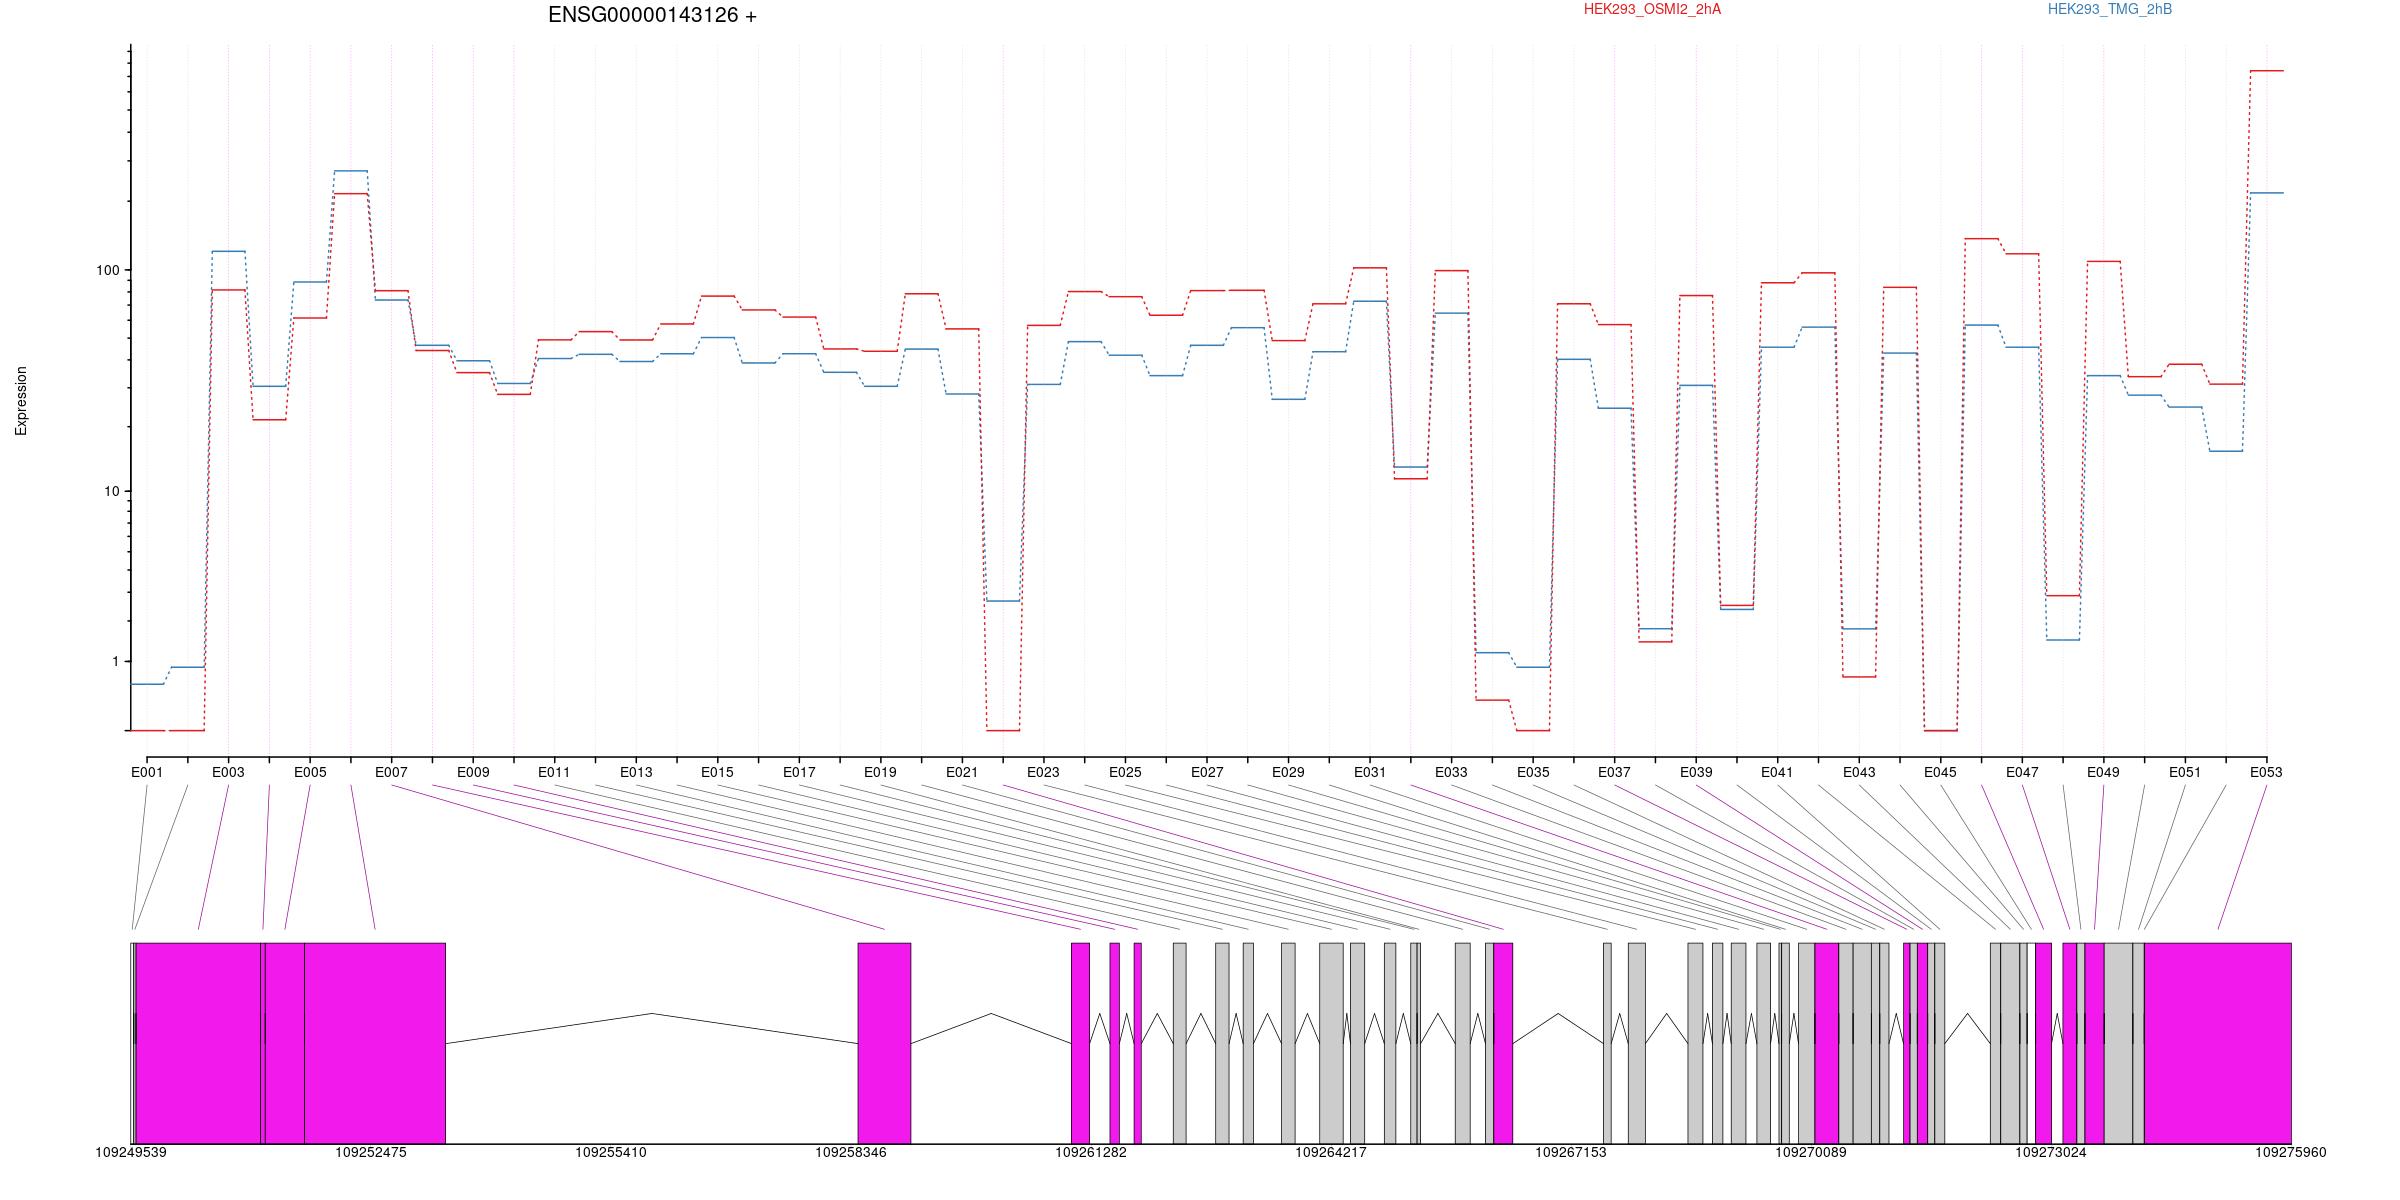
Task: Click exon label E027
Action: click(1207, 772)
